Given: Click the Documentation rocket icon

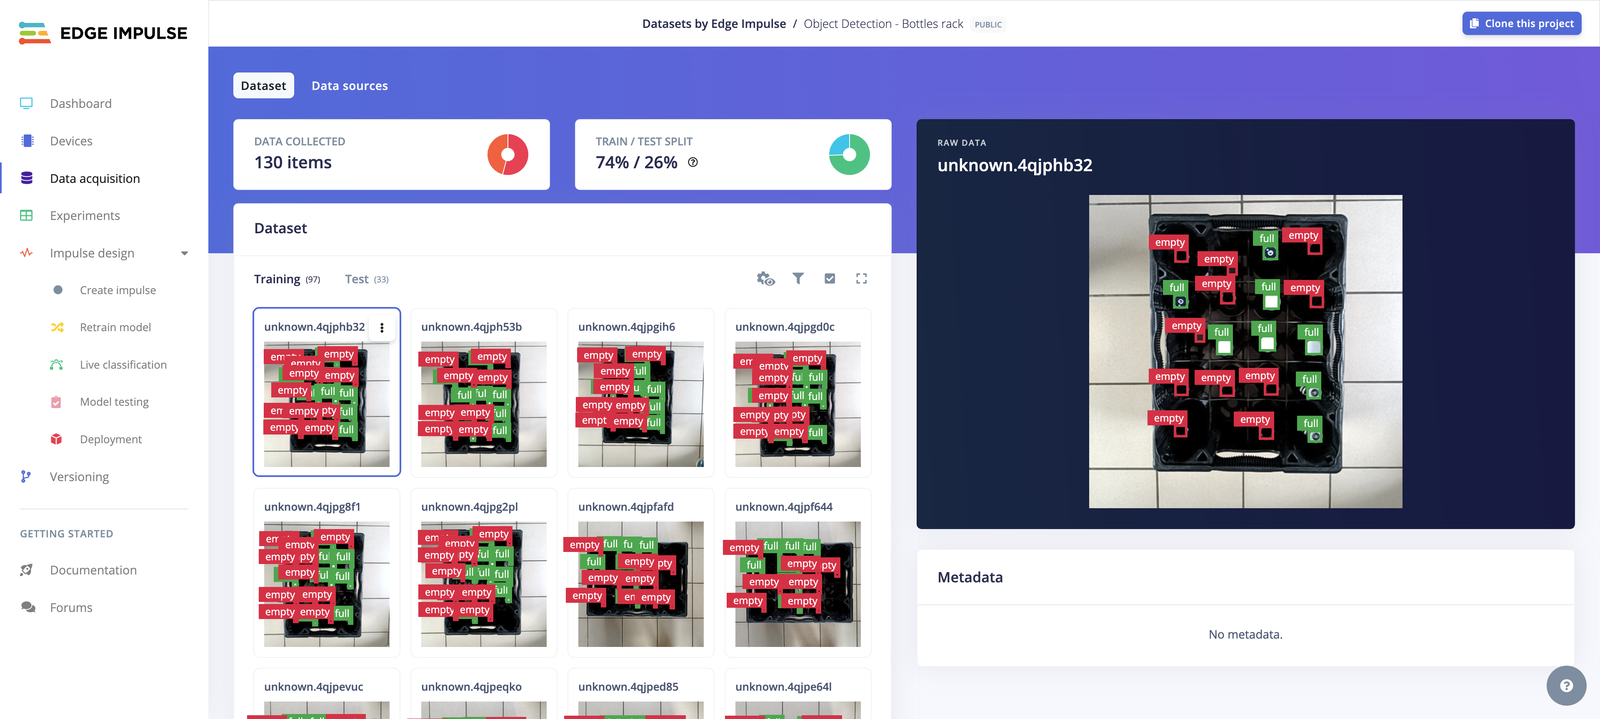Looking at the screenshot, I should coord(27,570).
